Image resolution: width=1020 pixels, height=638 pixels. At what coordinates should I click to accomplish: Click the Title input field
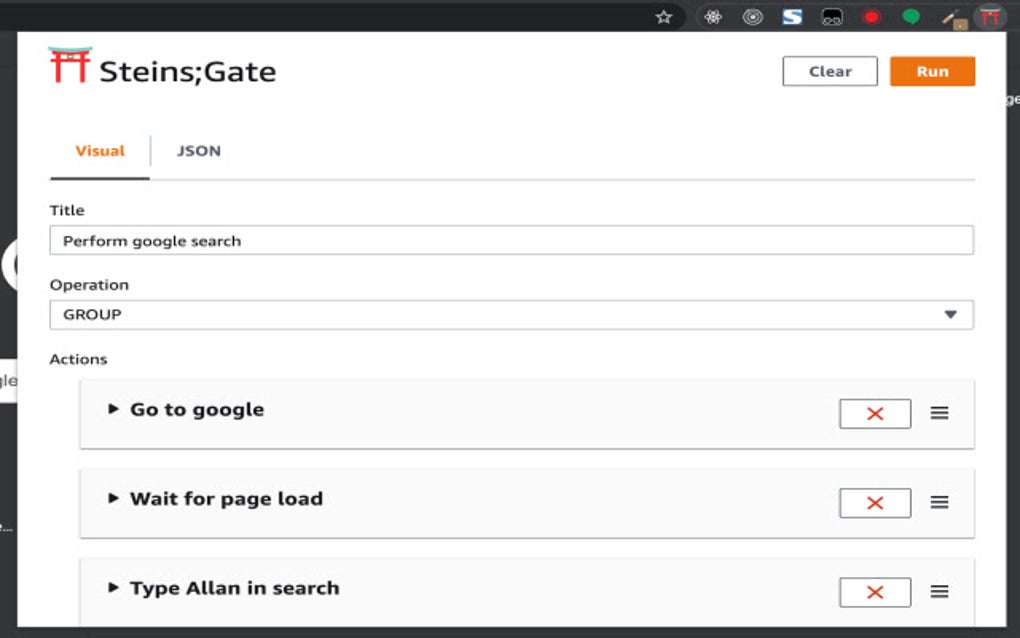511,240
